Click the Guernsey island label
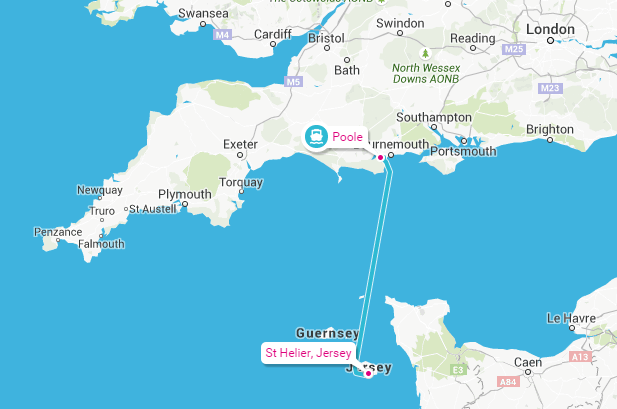This screenshot has width=617, height=409. point(327,333)
